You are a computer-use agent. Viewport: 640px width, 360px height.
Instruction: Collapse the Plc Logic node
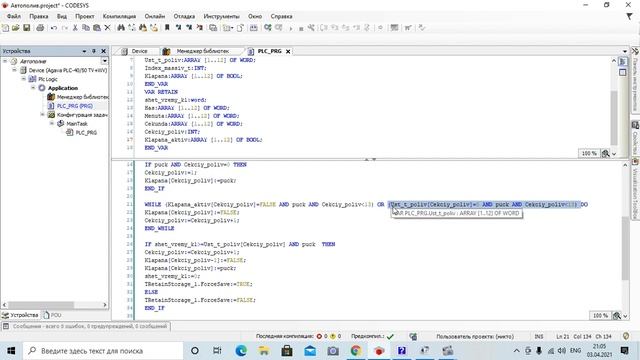point(24,79)
